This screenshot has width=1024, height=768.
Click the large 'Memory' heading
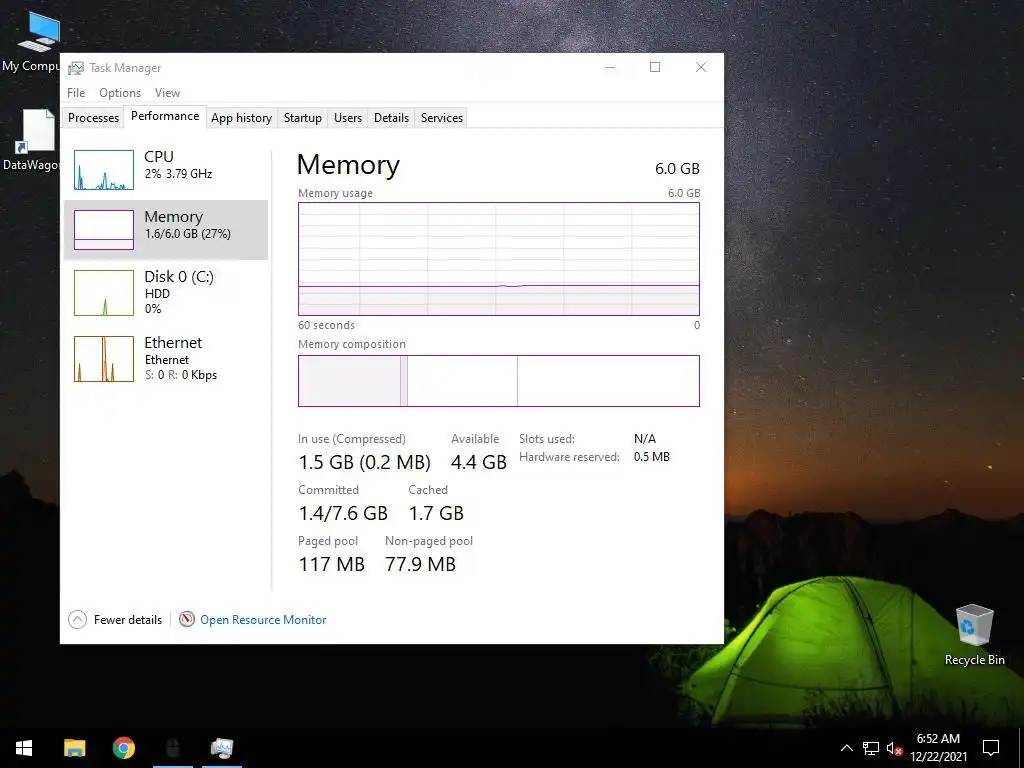(x=348, y=165)
